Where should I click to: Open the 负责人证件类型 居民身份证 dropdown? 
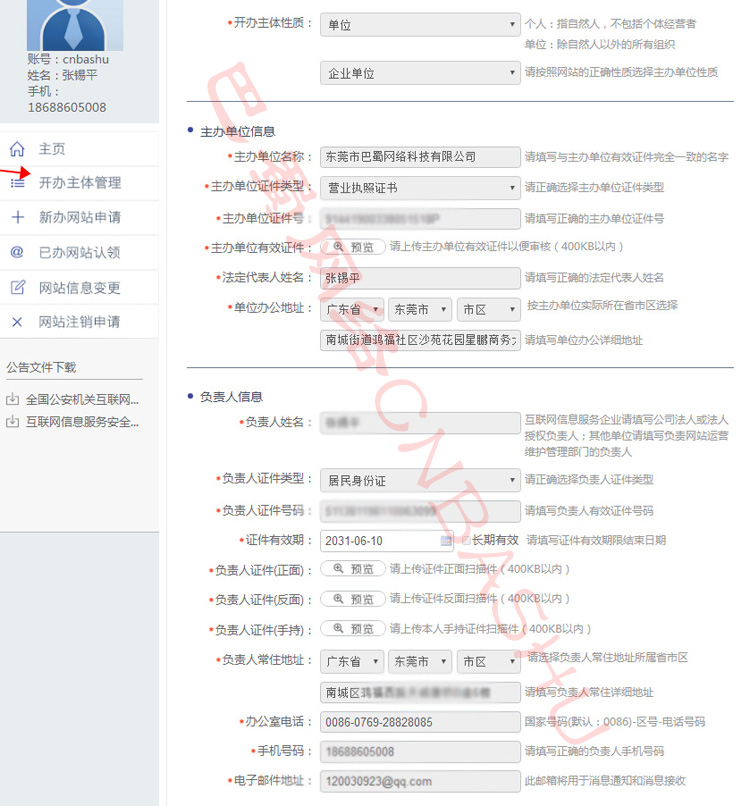point(419,480)
